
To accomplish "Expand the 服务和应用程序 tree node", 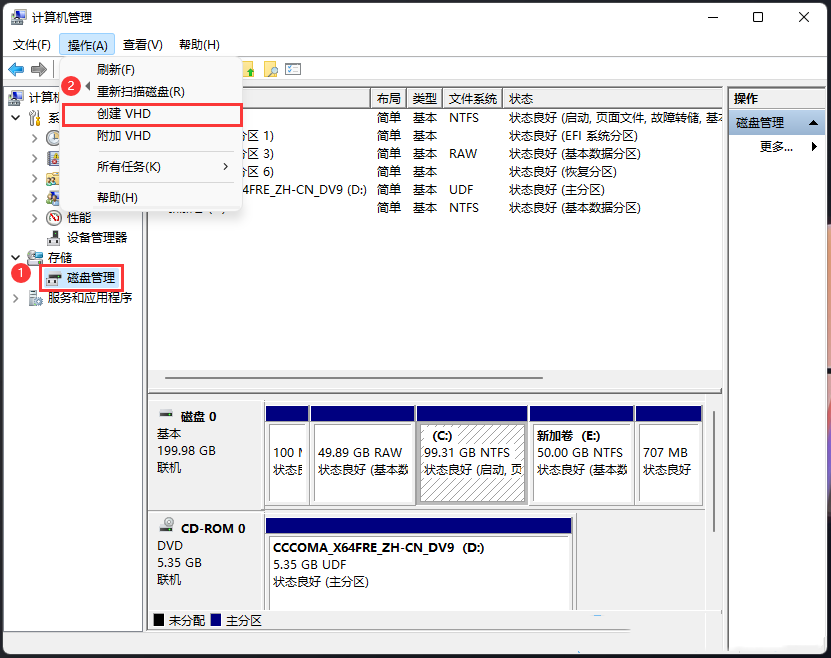I will point(16,297).
